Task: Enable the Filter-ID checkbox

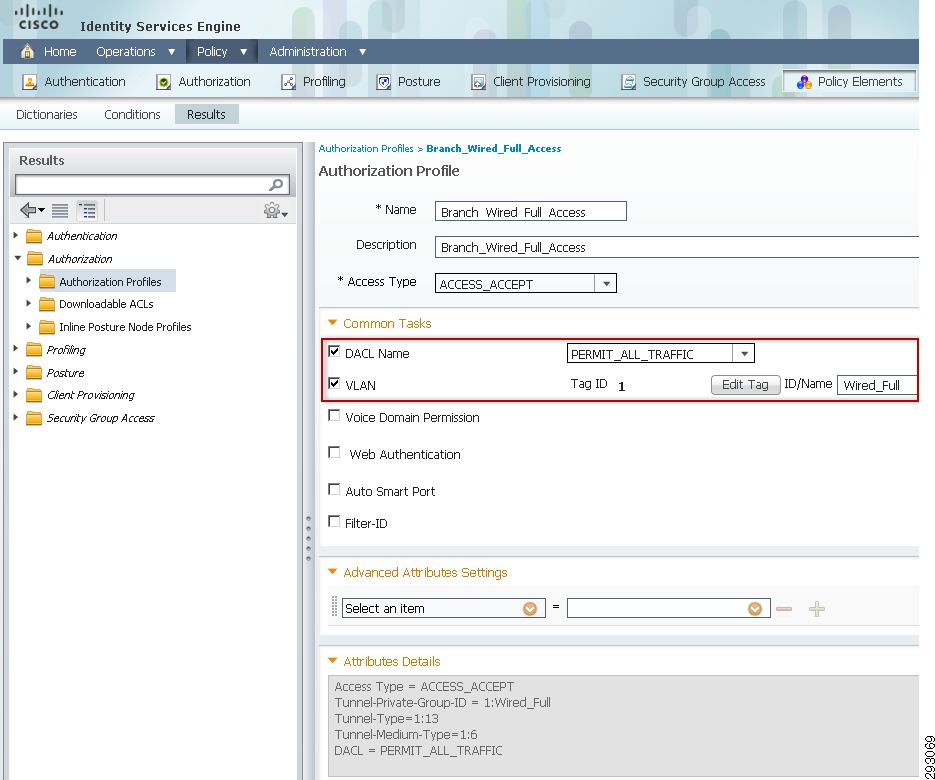Action: tap(335, 521)
